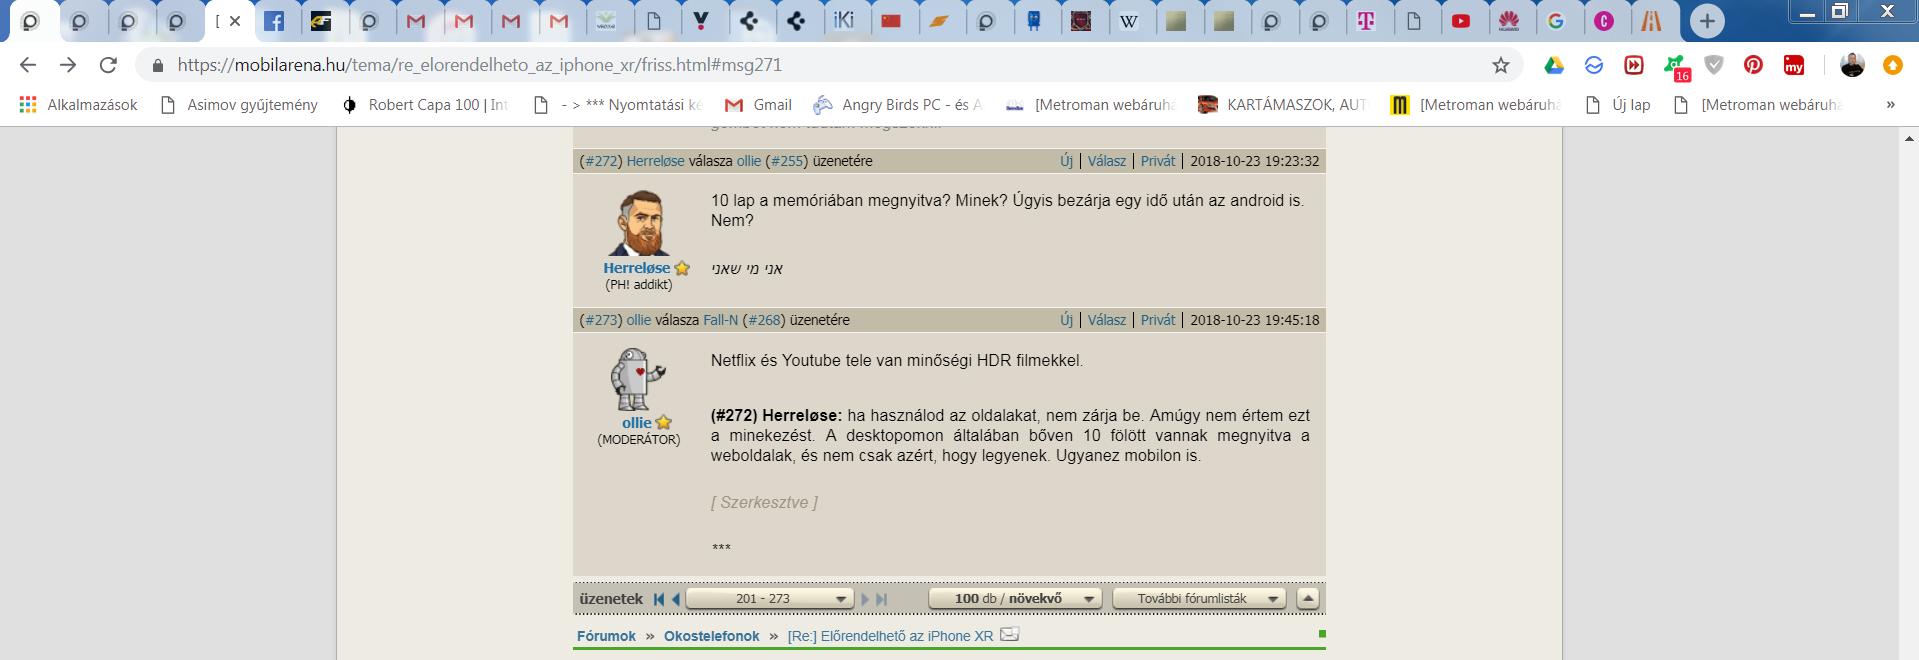
Task: Close the active mobilarena tab
Action: [x=235, y=21]
